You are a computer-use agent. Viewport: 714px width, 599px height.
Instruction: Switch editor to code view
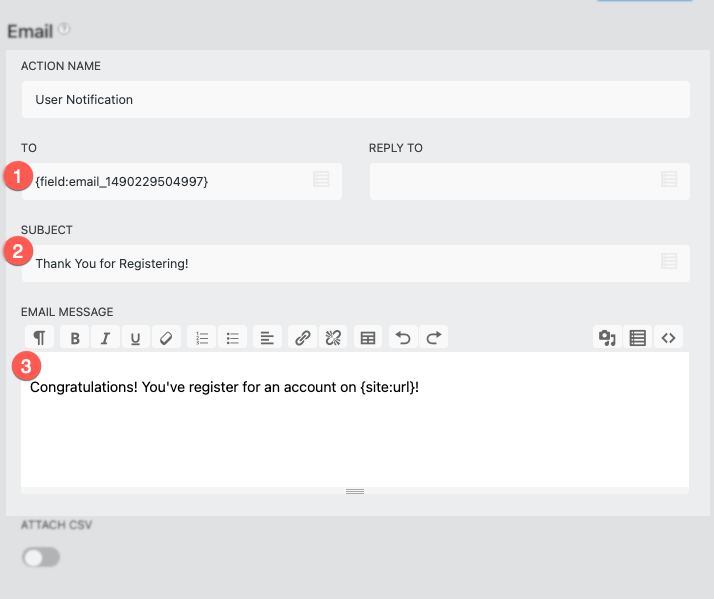[x=669, y=338]
